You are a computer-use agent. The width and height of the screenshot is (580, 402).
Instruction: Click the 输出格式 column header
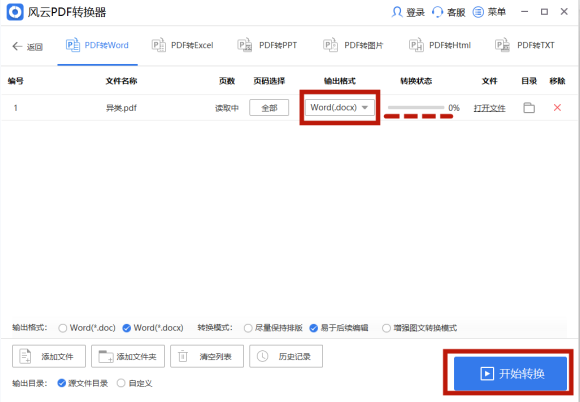tap(340, 81)
